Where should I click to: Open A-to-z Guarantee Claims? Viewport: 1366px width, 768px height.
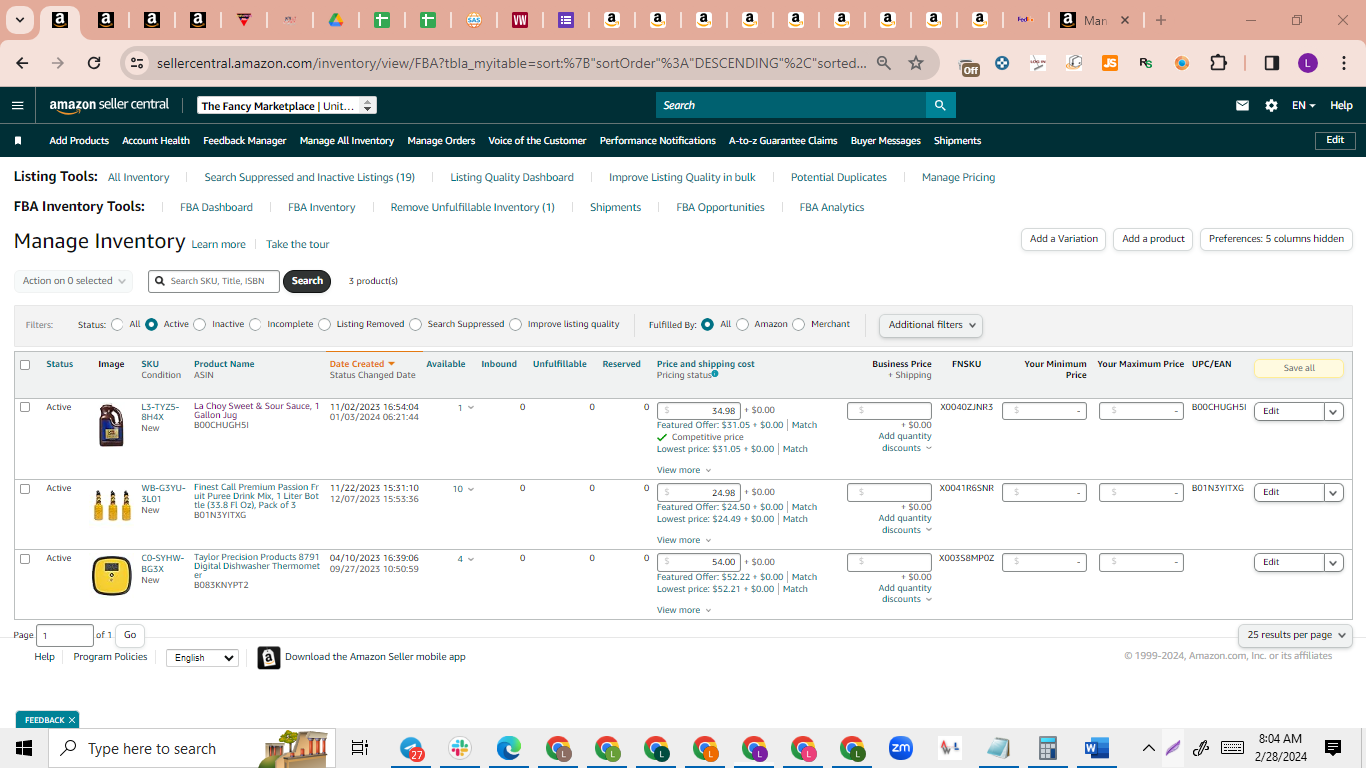(x=783, y=141)
